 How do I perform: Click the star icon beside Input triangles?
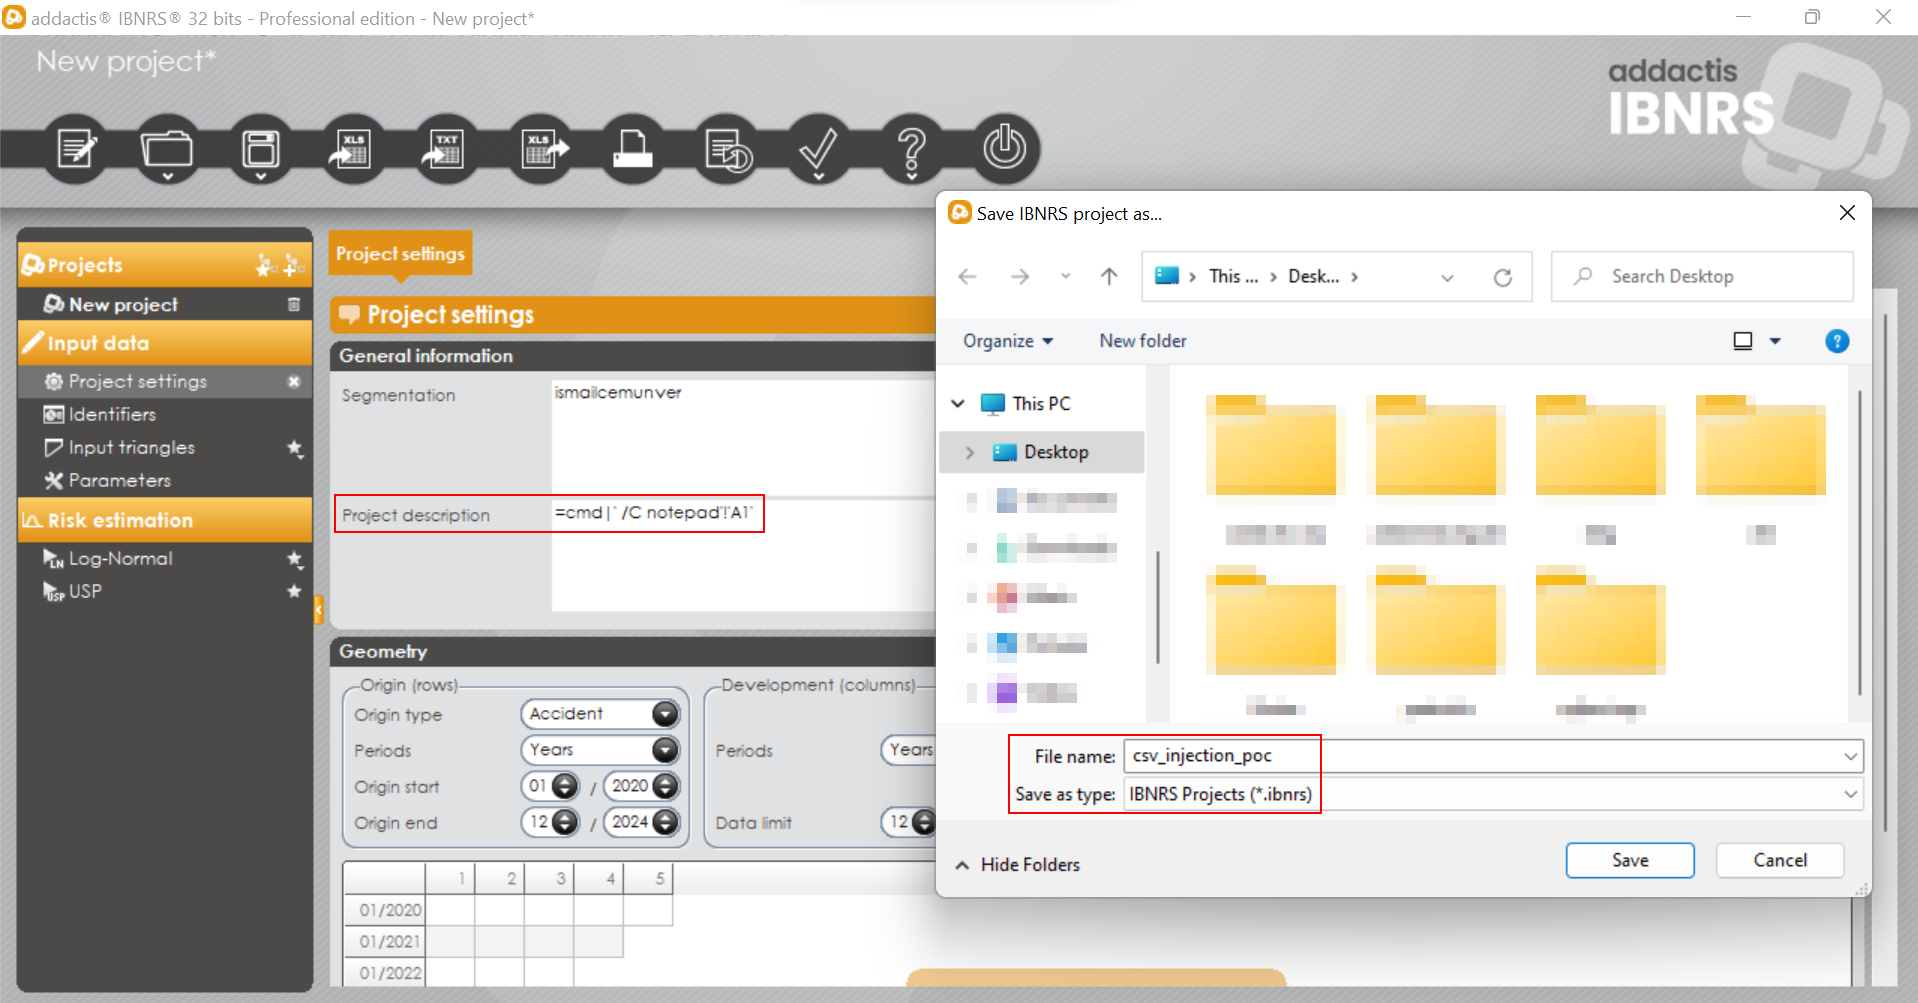click(x=295, y=448)
